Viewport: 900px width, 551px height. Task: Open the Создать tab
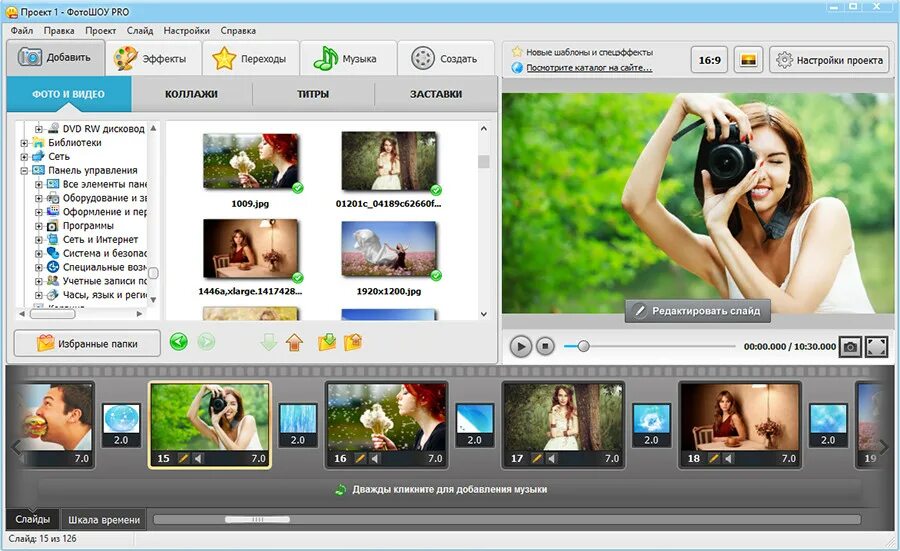point(445,59)
